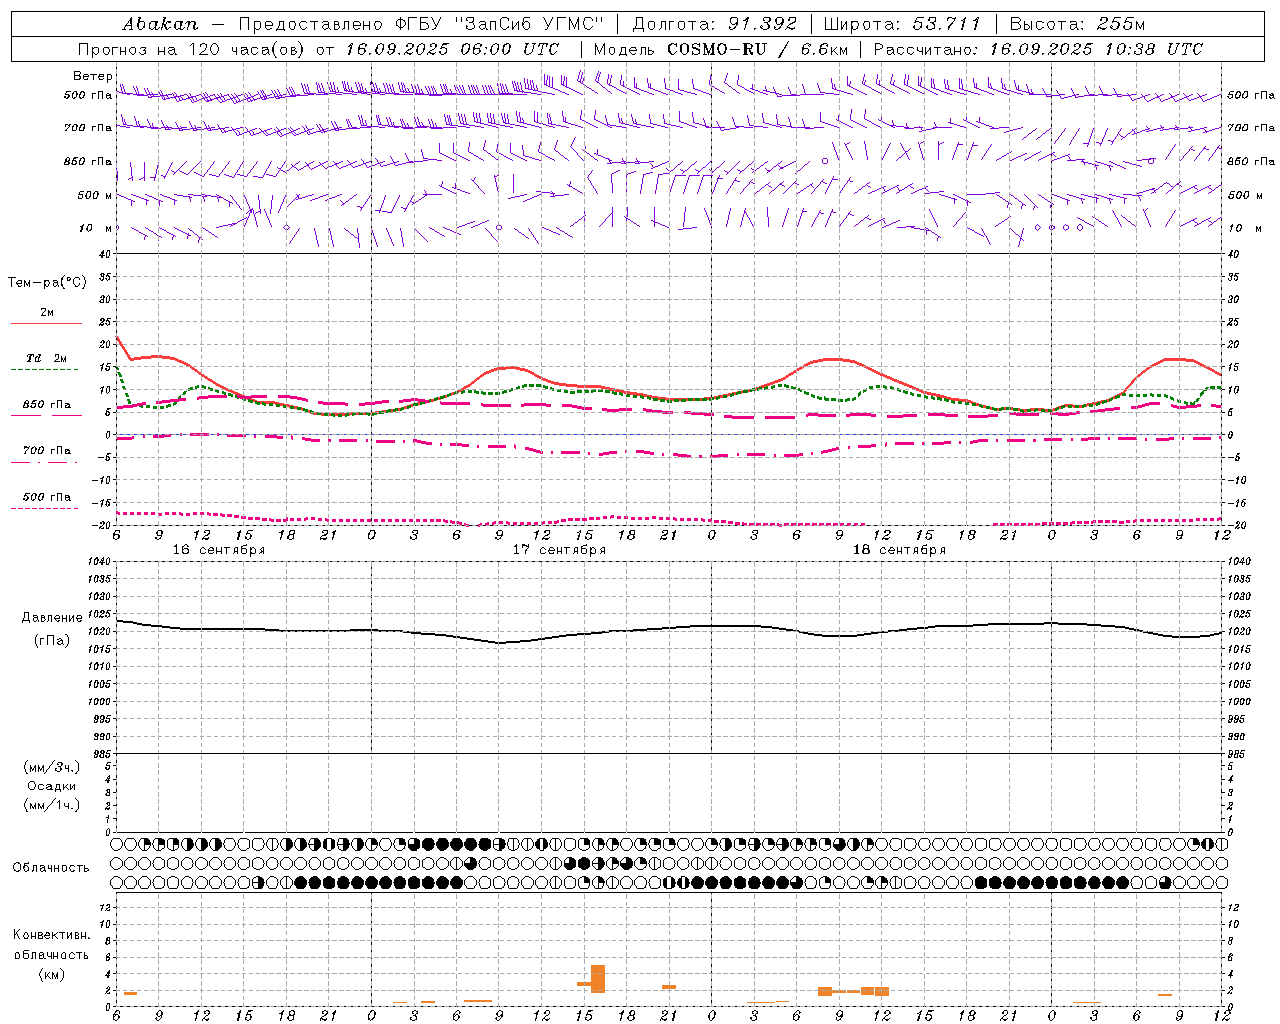The width and height of the screenshot is (1280, 1024).
Task: Click the dotted 500 гПа temperature legend line
Action: click(44, 508)
